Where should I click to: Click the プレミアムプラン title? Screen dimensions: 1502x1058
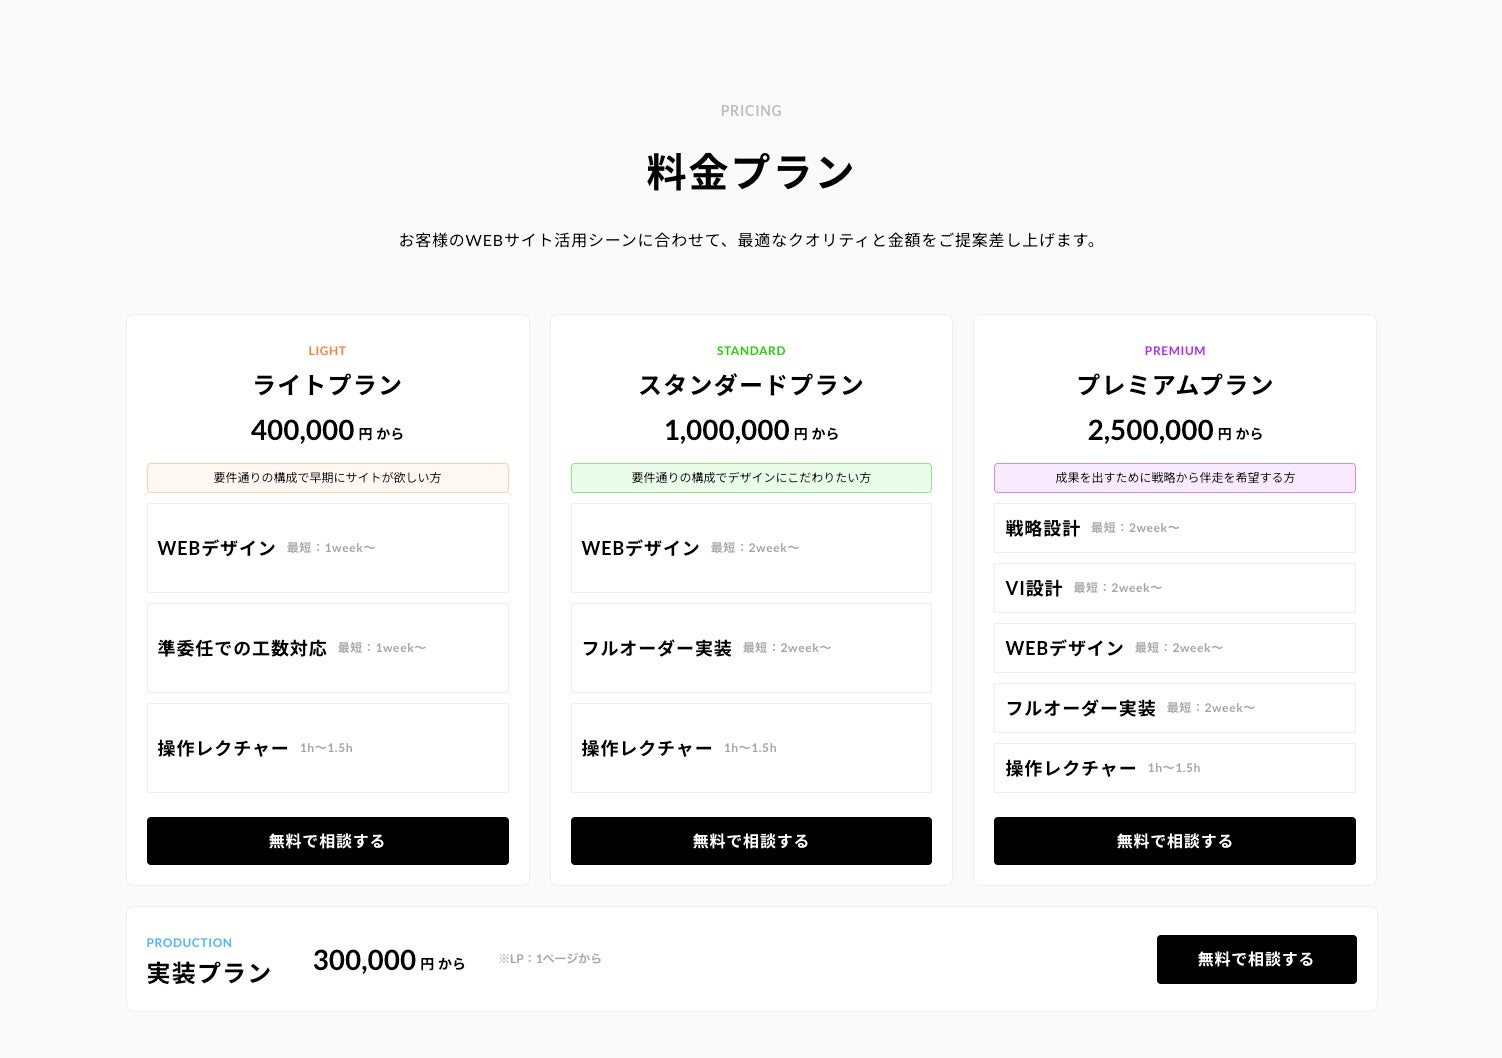coord(1174,385)
